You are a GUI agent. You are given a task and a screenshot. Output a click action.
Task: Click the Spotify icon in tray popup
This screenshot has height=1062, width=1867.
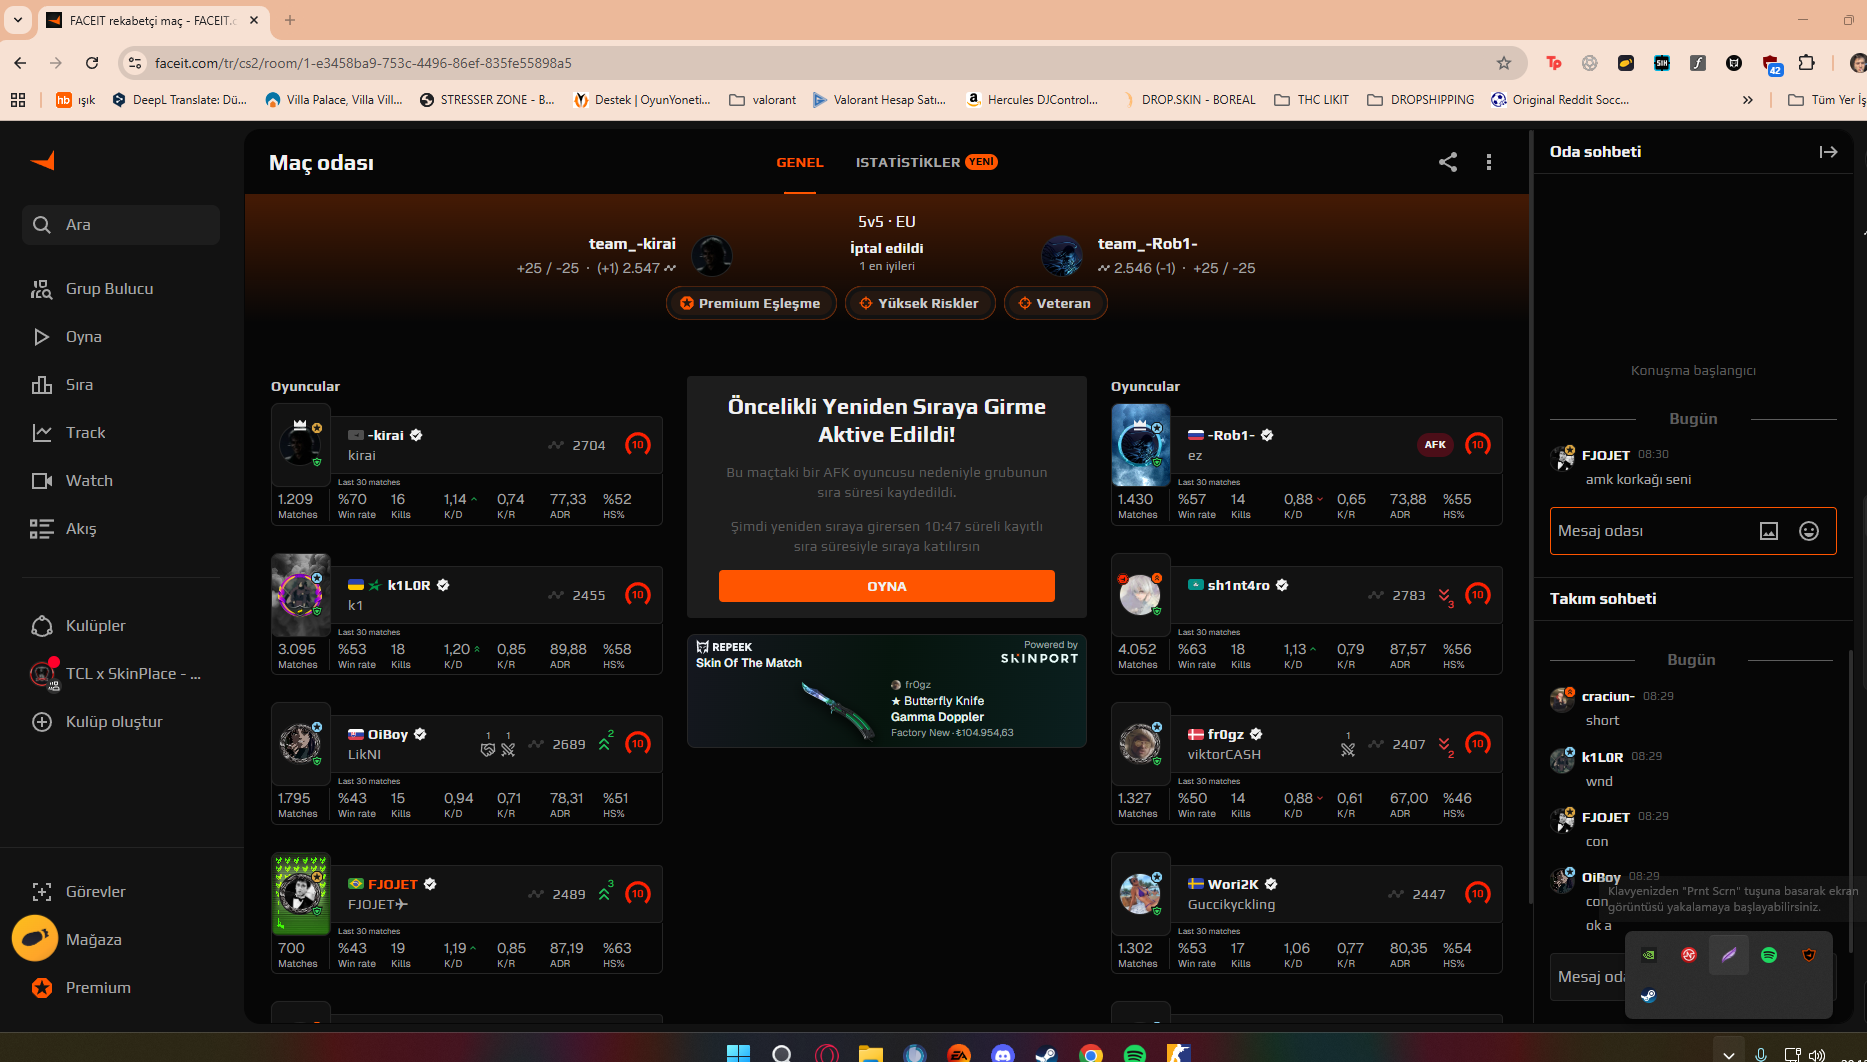(x=1769, y=955)
